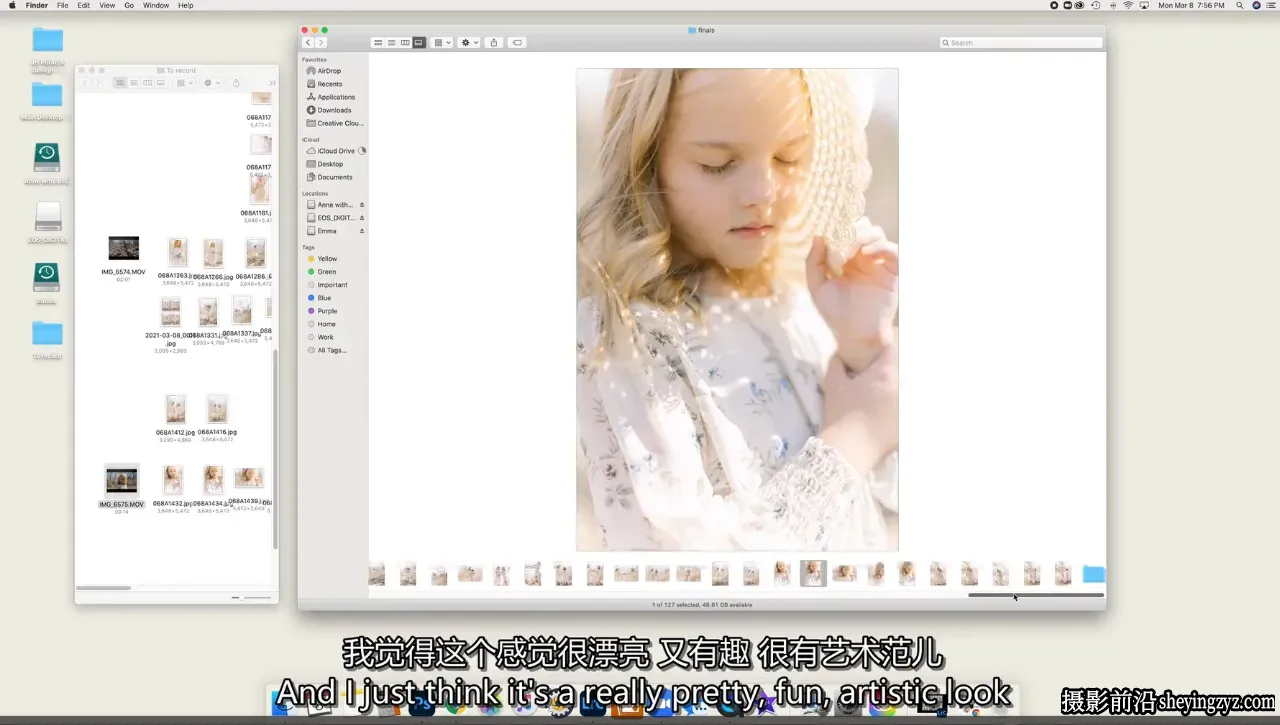Open Recents in the sidebar
The height and width of the screenshot is (725, 1280).
coord(330,84)
